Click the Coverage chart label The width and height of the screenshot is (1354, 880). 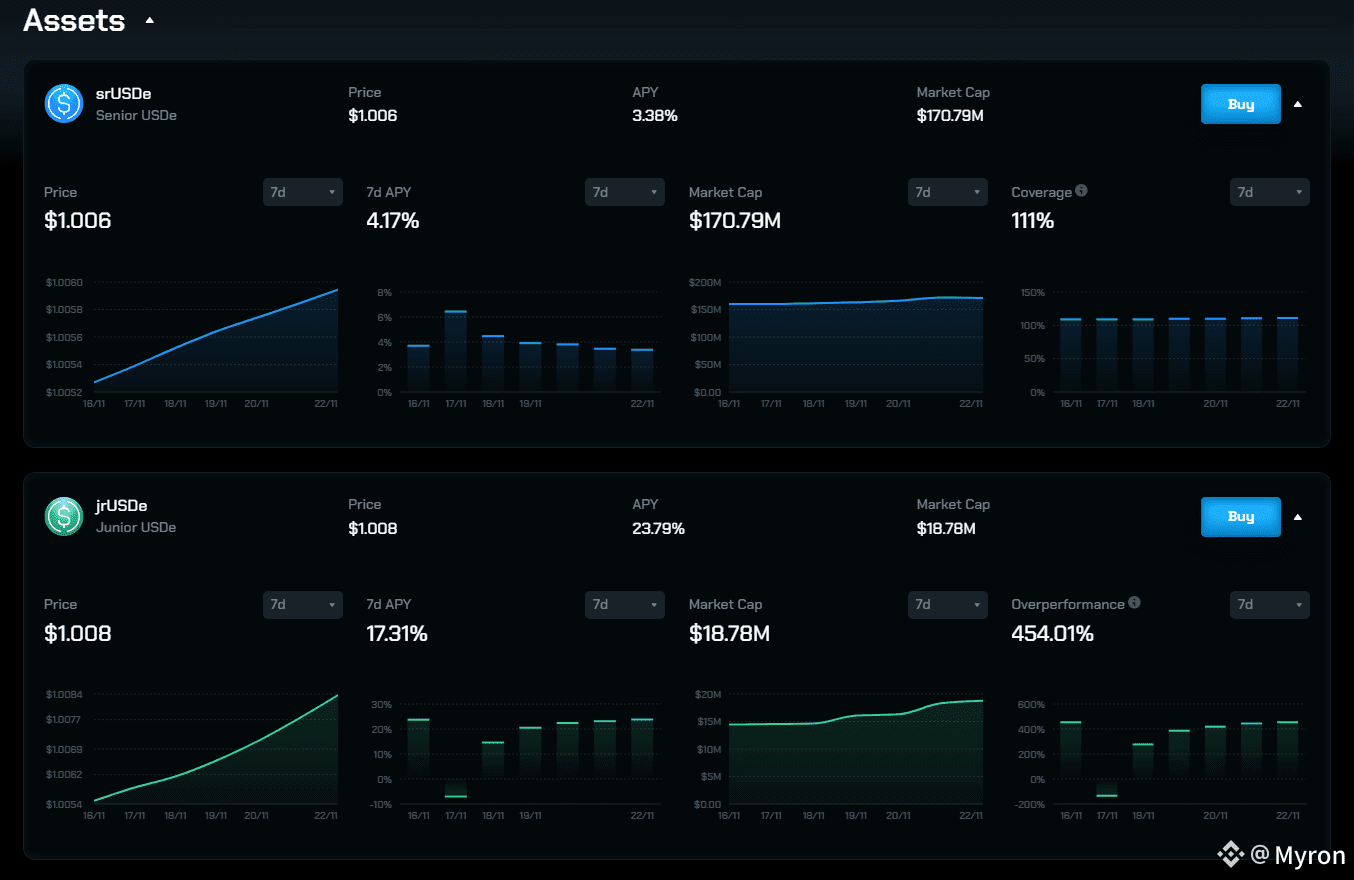[1041, 192]
